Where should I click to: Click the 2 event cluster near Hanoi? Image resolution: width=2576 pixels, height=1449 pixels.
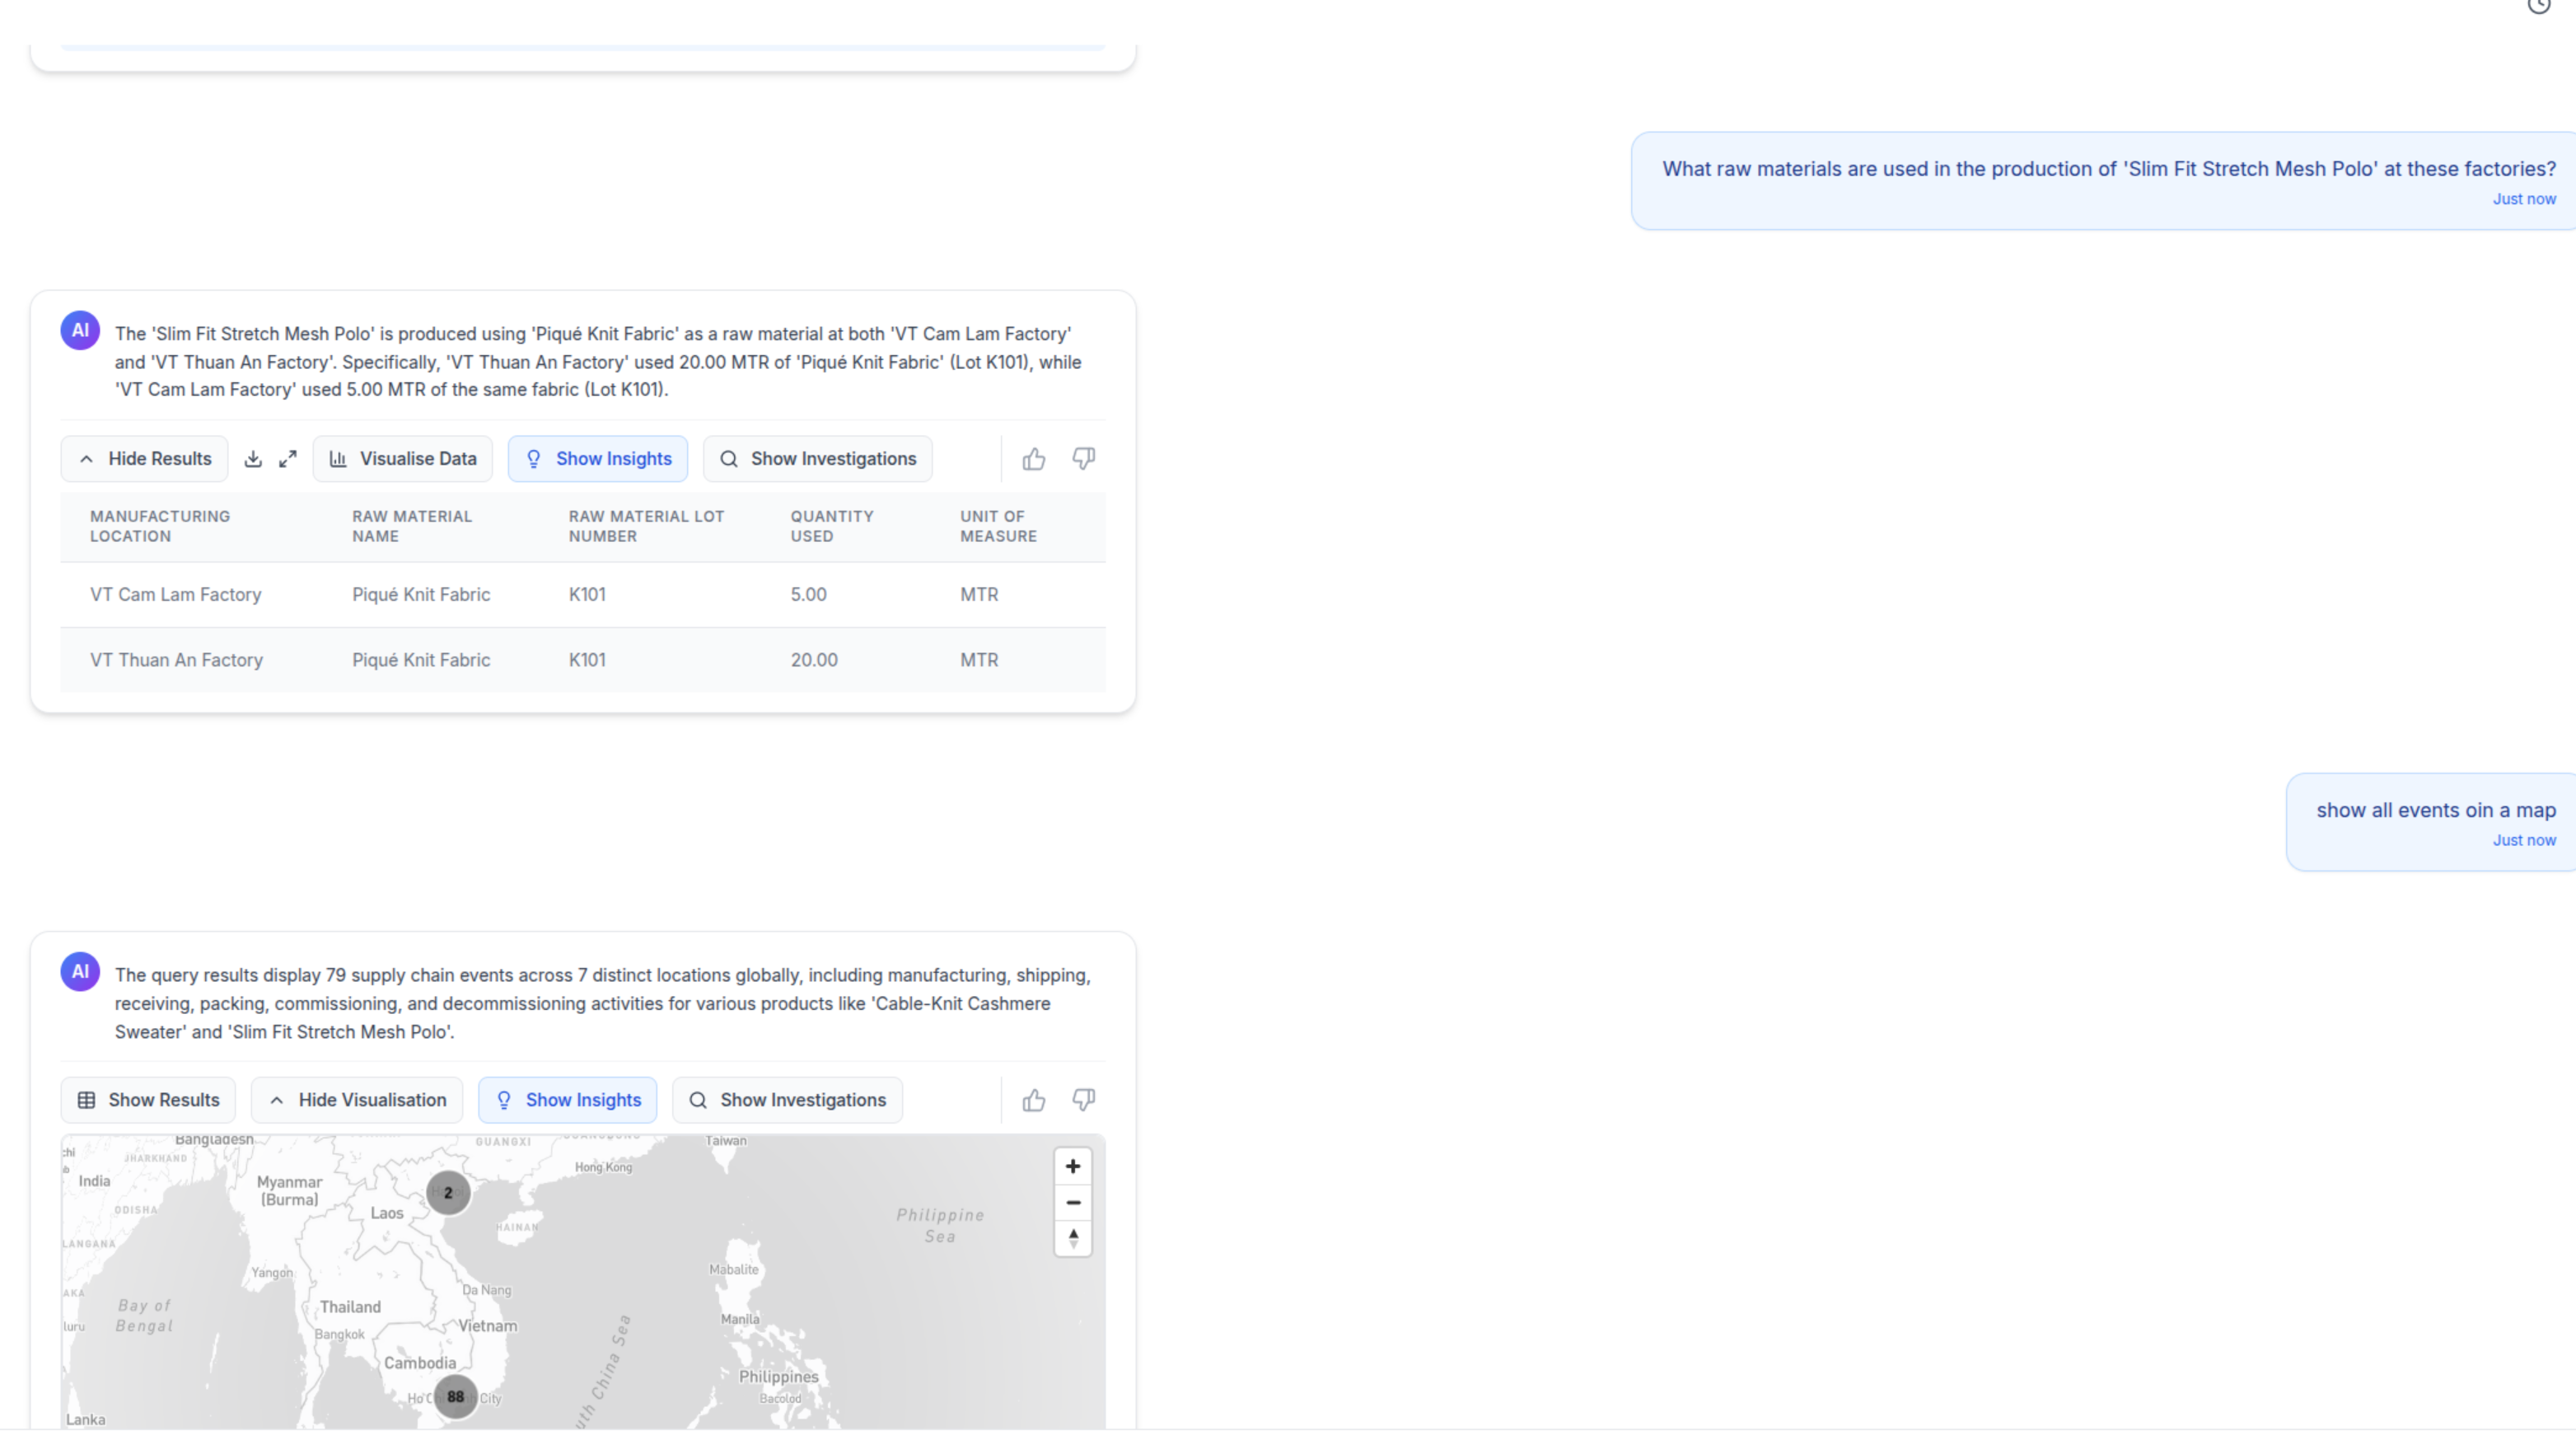[447, 1192]
